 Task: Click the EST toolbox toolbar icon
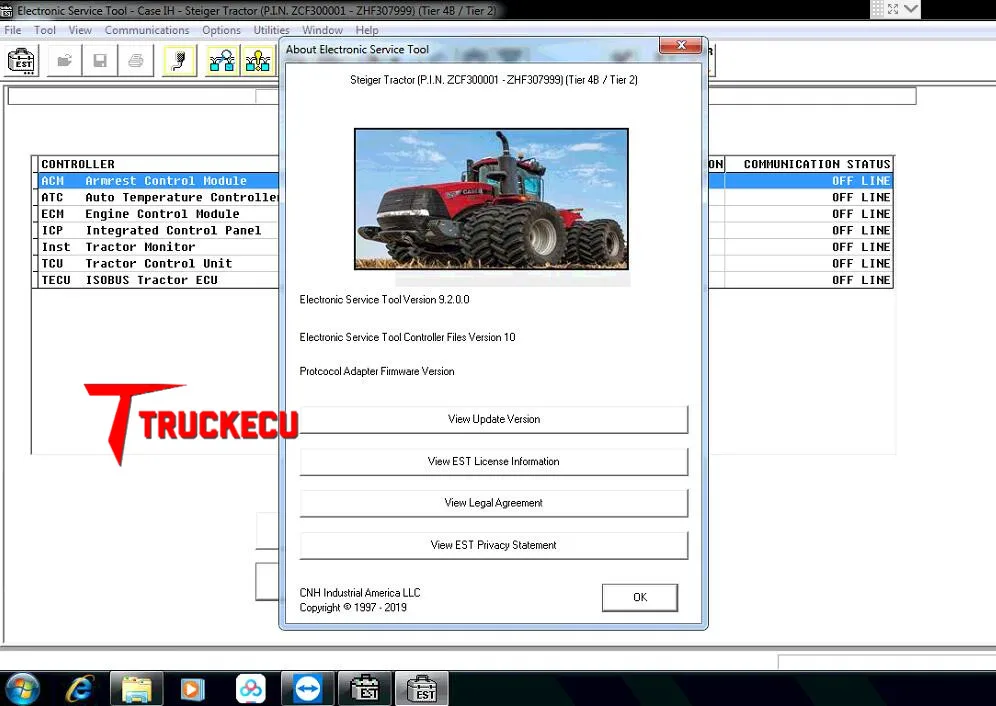click(22, 61)
